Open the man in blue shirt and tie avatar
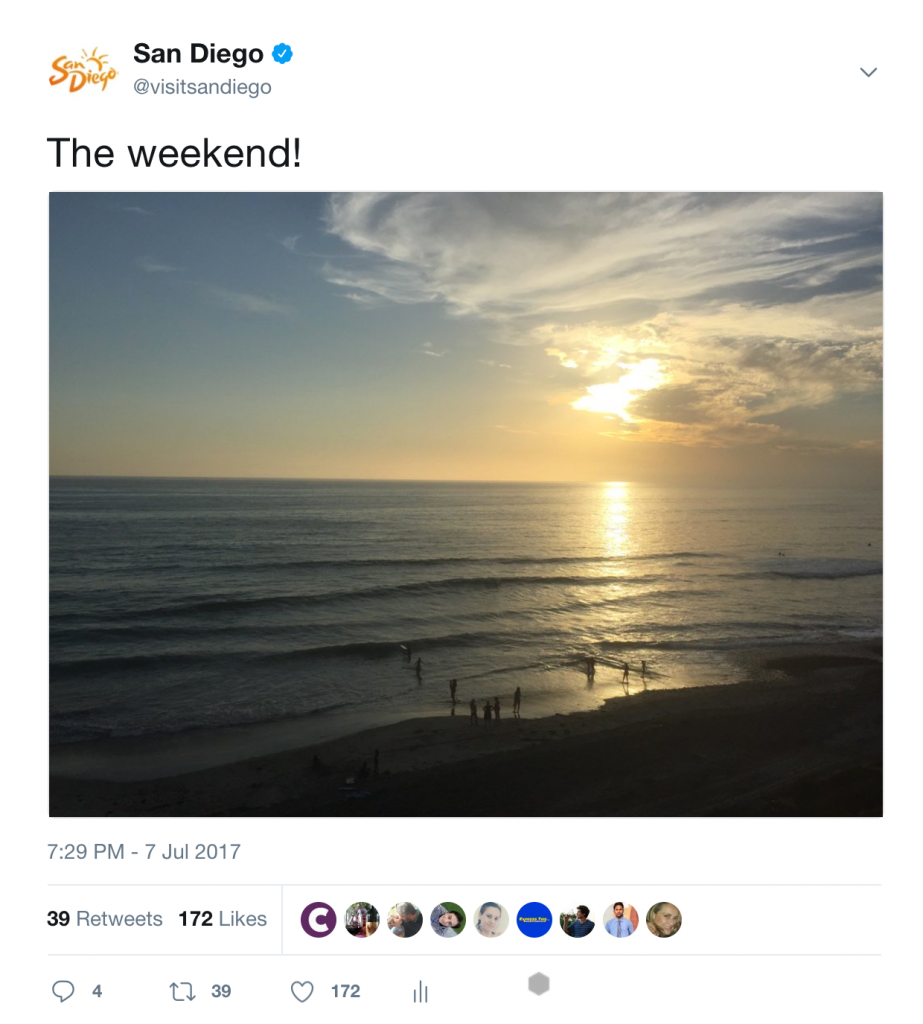The width and height of the screenshot is (923, 1024). click(x=621, y=920)
